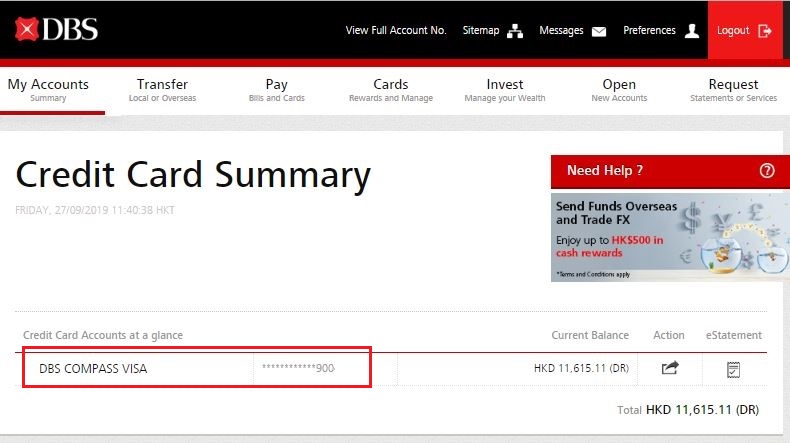Click the share action icon for DBS Compass Visa
This screenshot has height=443, width=790.
669,369
